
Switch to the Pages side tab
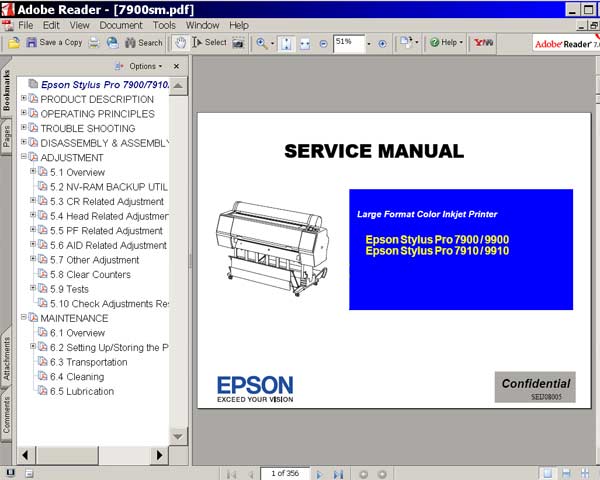point(7,136)
